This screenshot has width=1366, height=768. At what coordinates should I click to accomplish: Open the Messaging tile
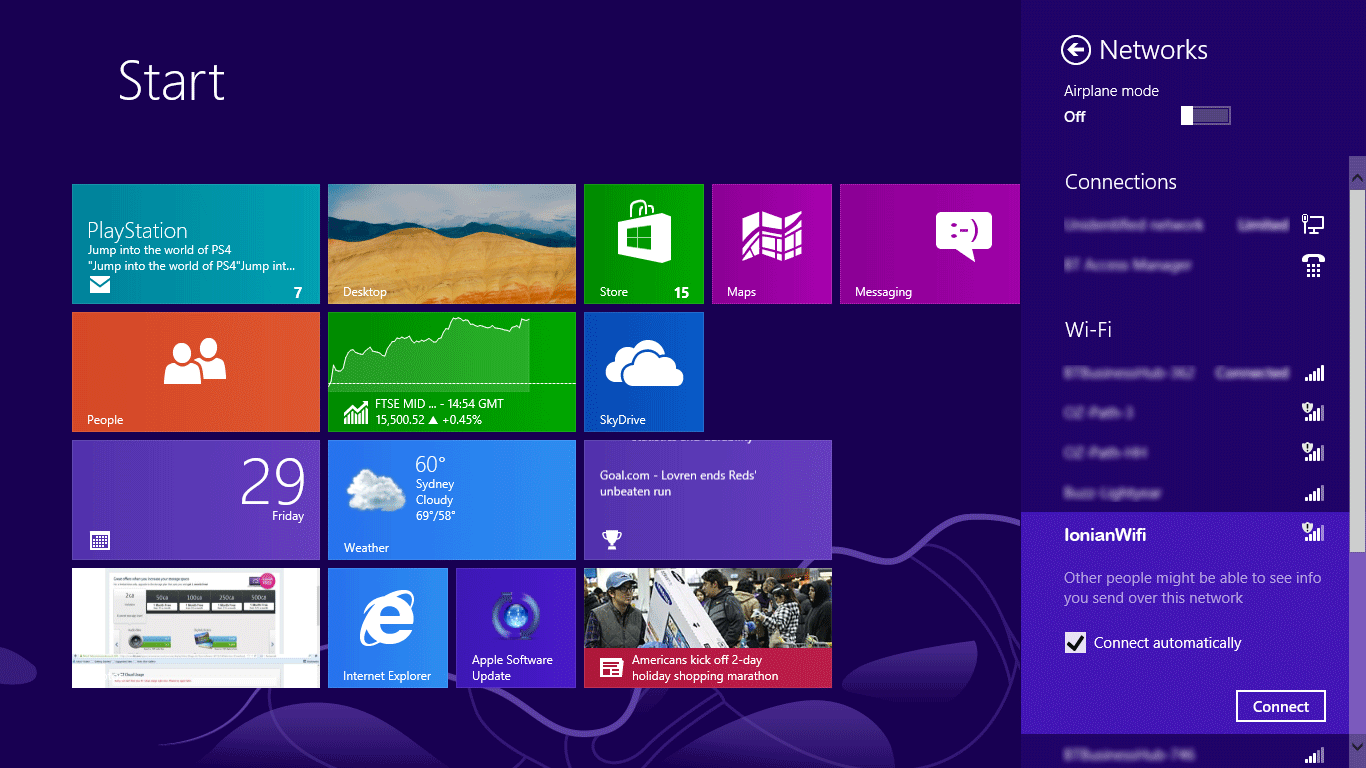click(x=930, y=244)
